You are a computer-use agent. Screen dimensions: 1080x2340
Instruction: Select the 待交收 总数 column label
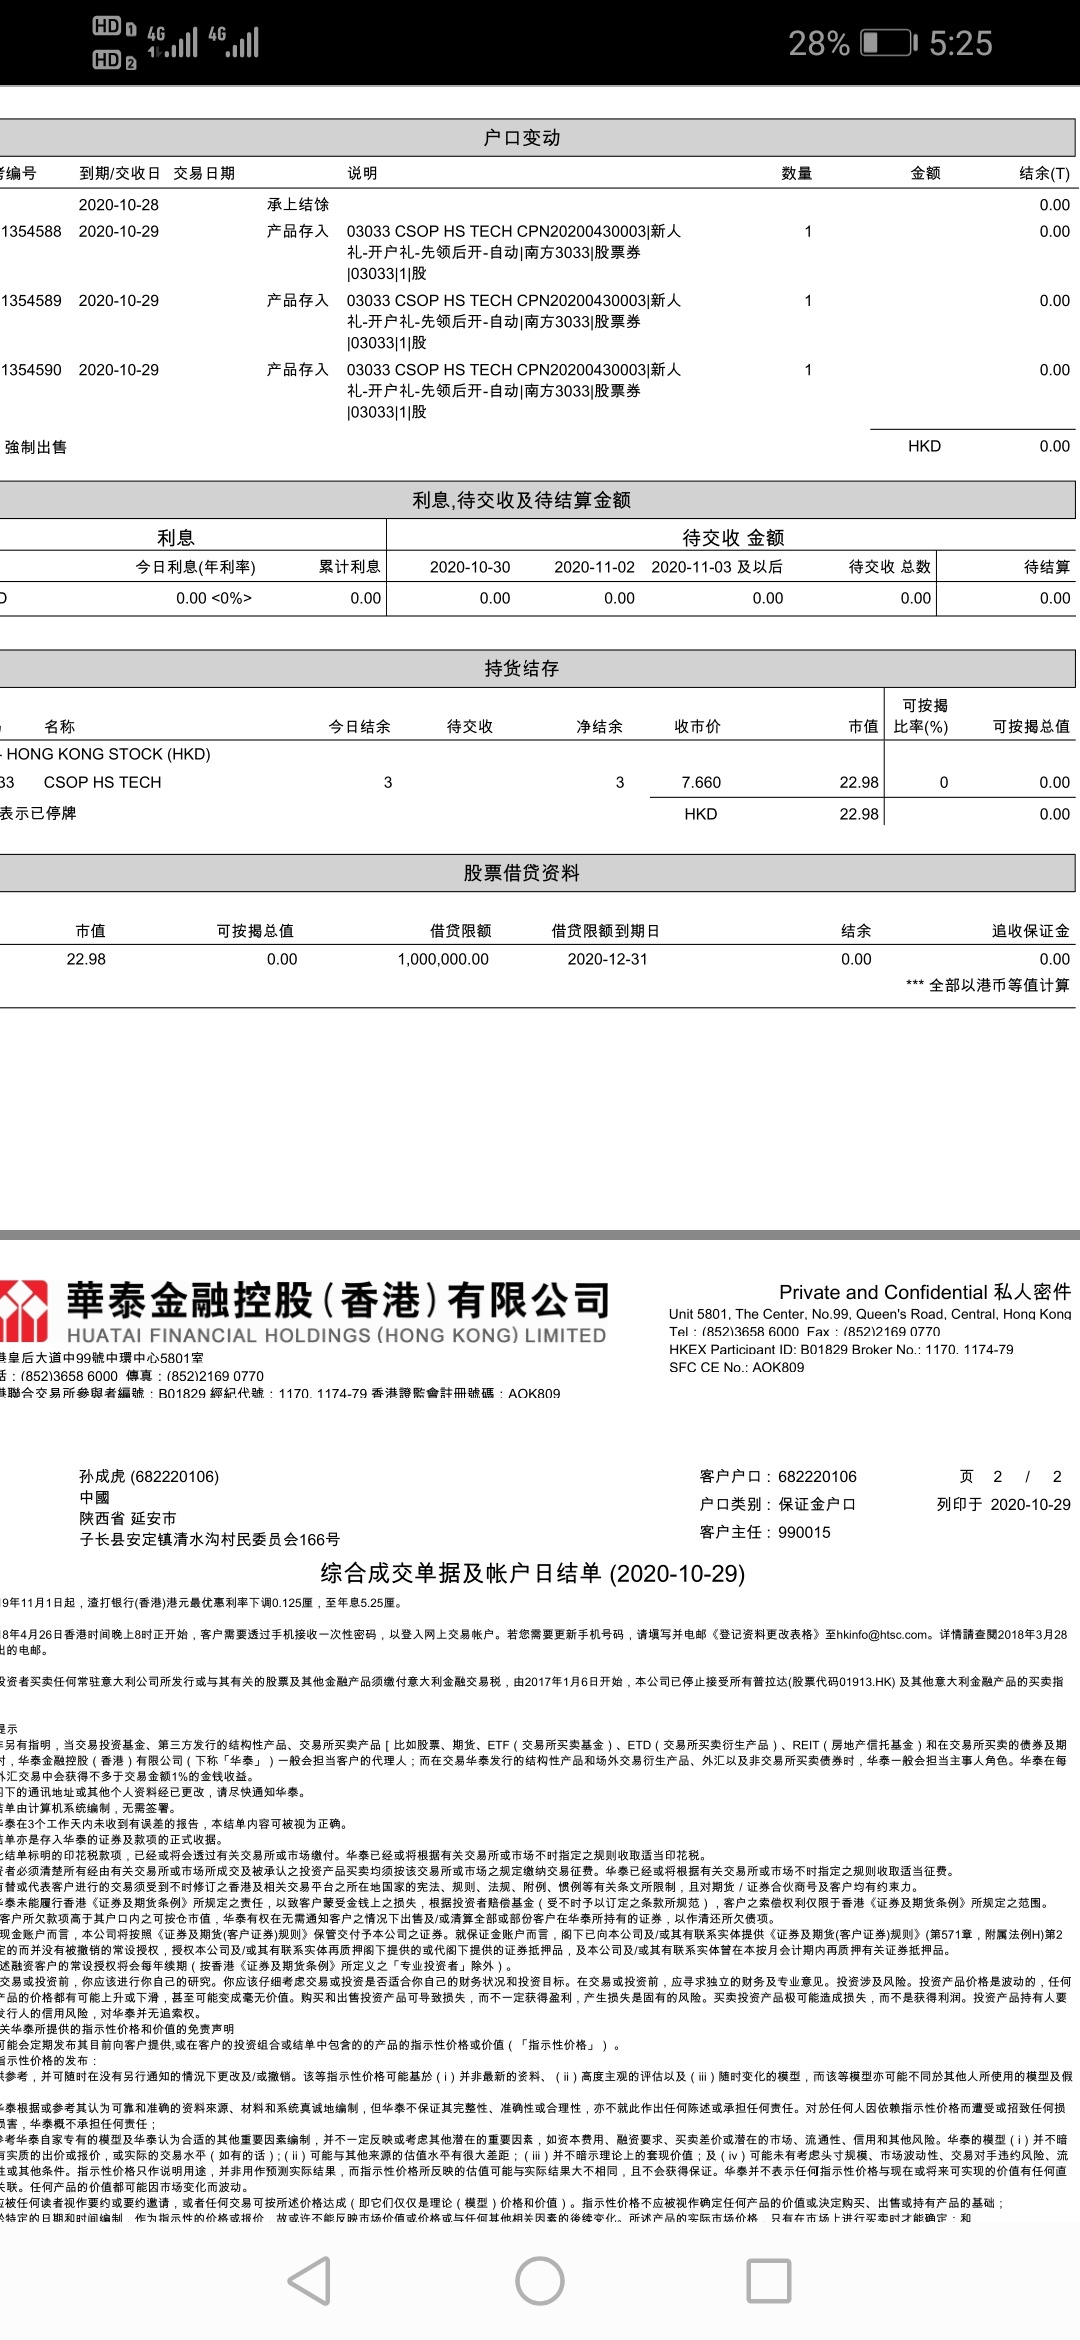(889, 567)
